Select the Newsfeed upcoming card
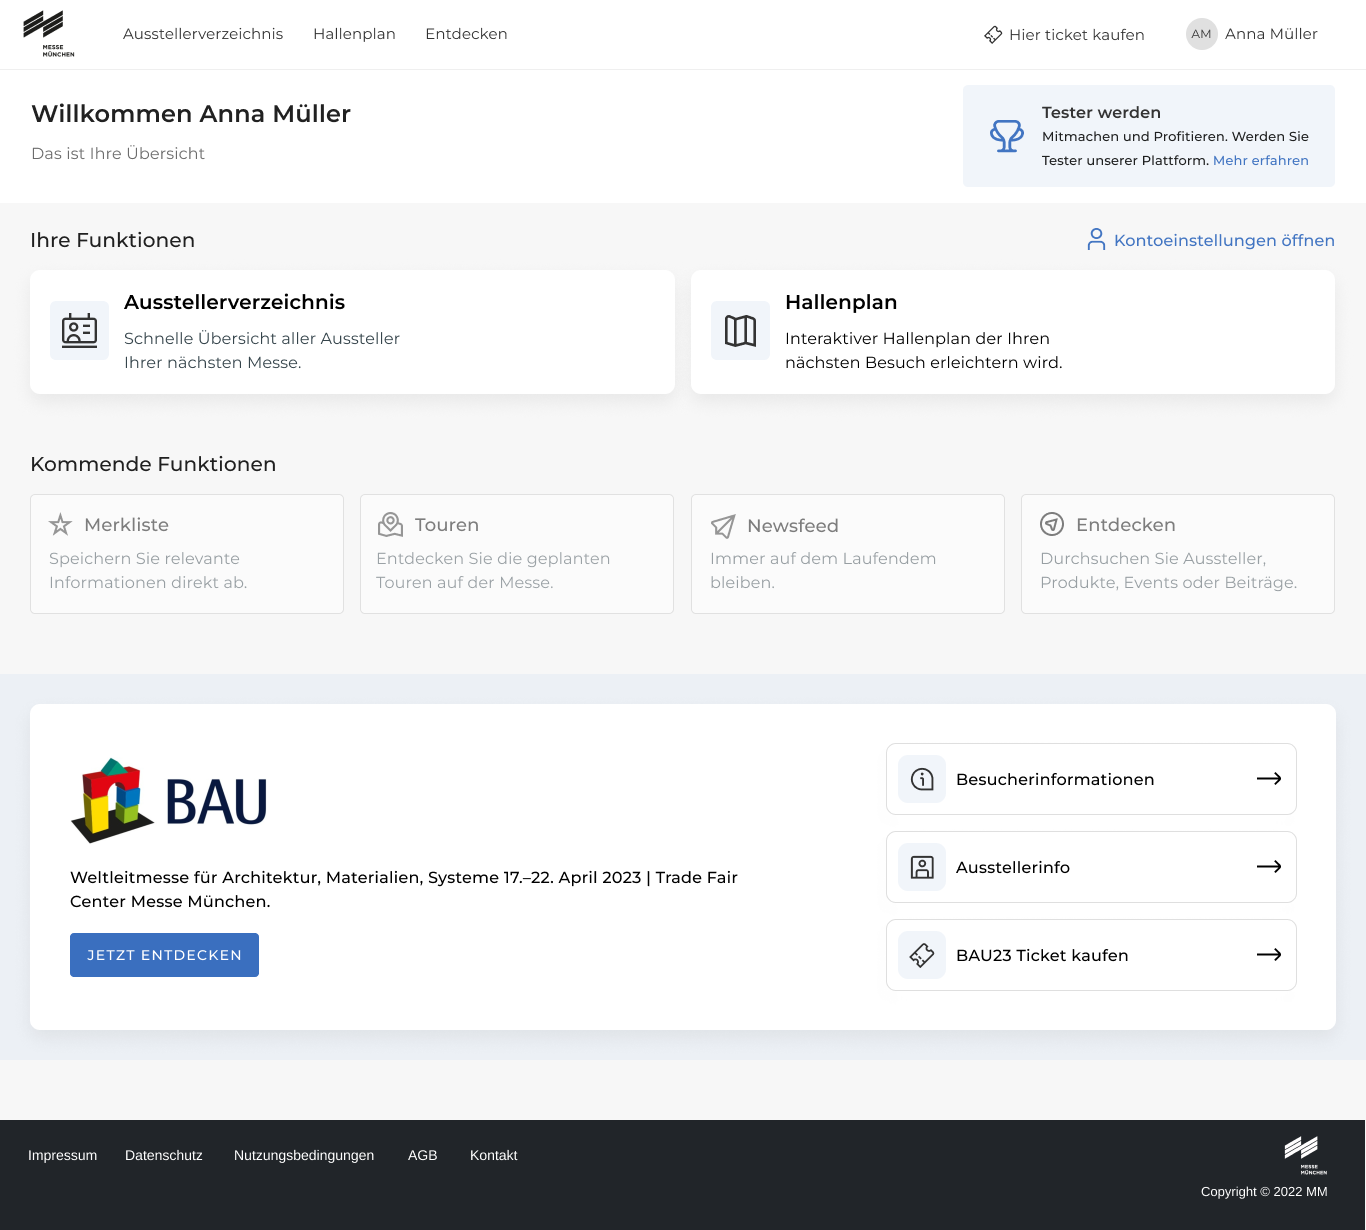Viewport: 1366px width, 1230px height. pos(848,554)
